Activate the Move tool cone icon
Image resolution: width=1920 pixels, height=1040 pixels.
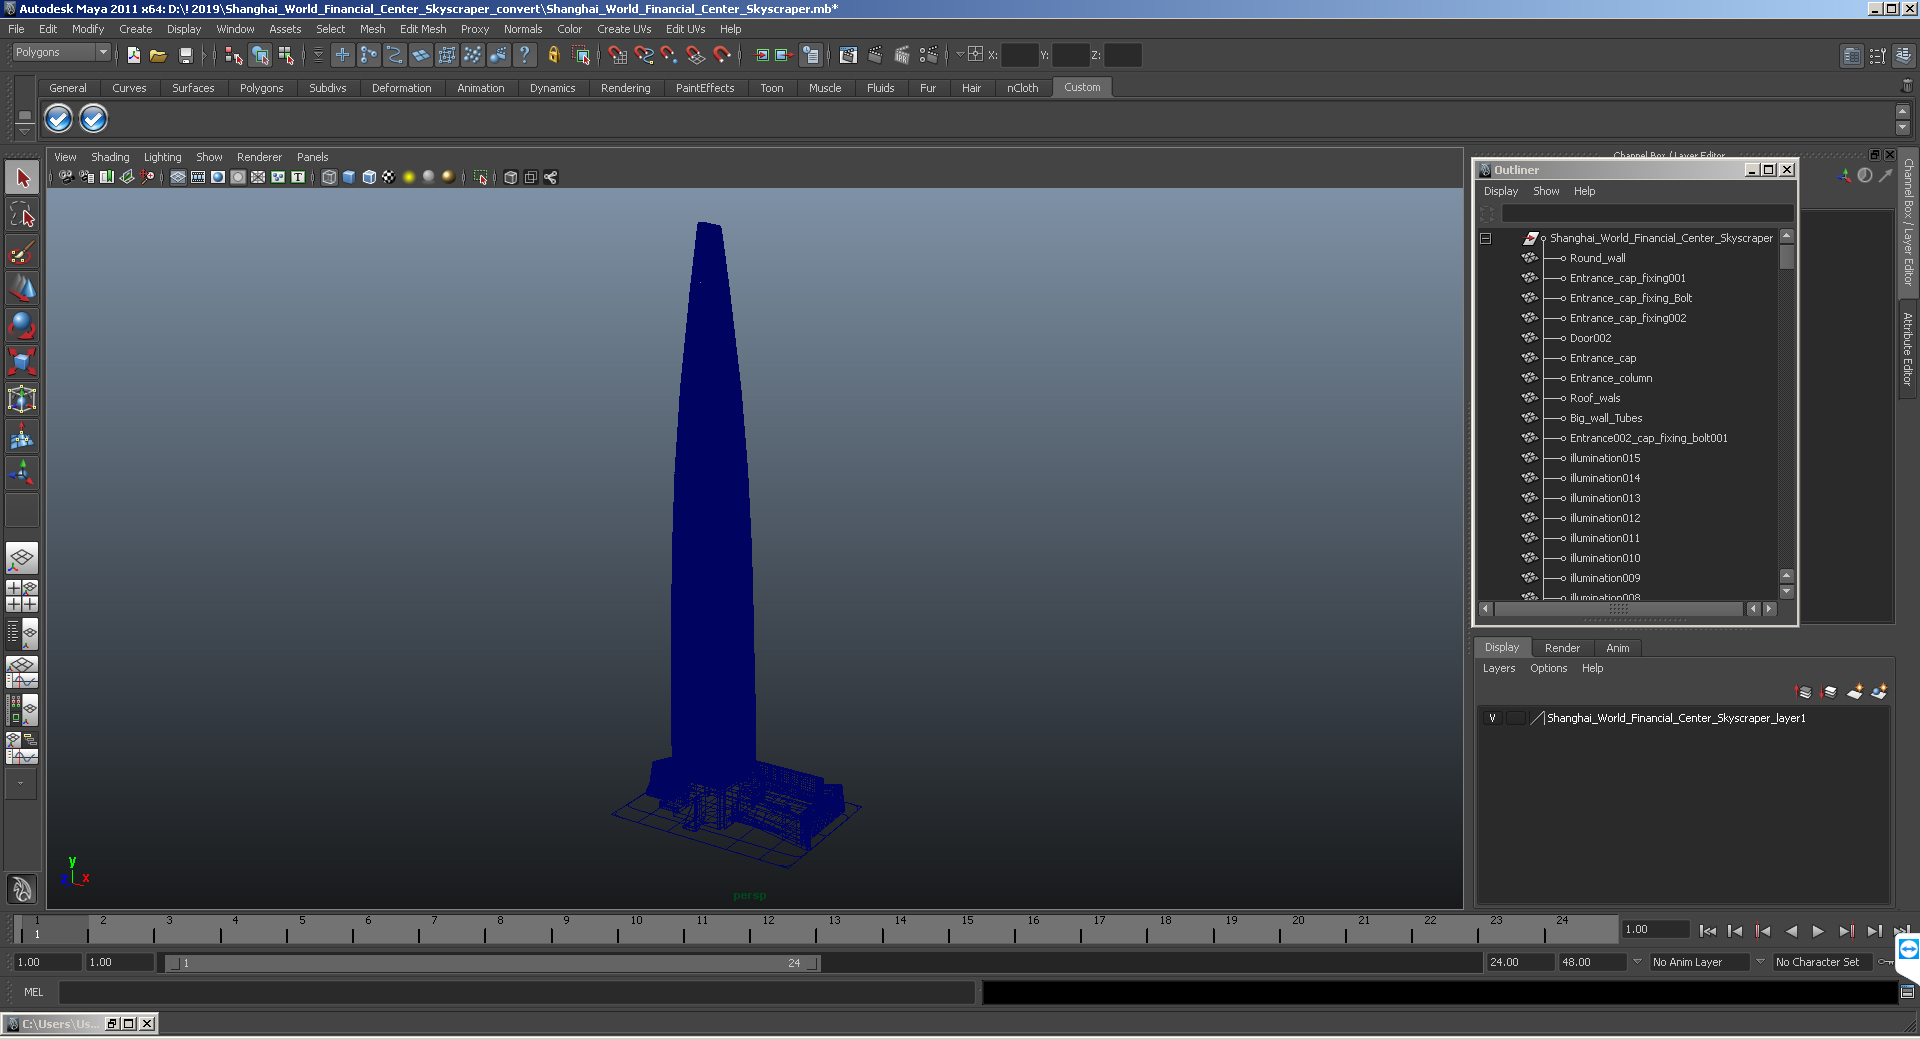(x=22, y=289)
